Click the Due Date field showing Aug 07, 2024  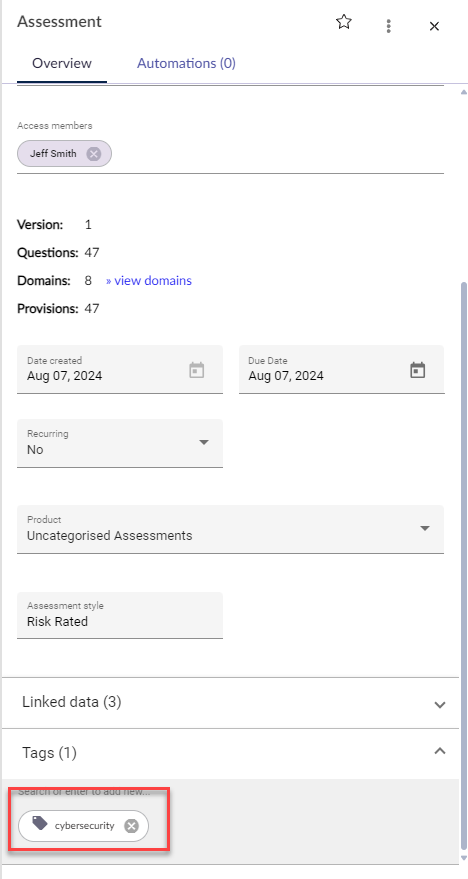click(342, 369)
